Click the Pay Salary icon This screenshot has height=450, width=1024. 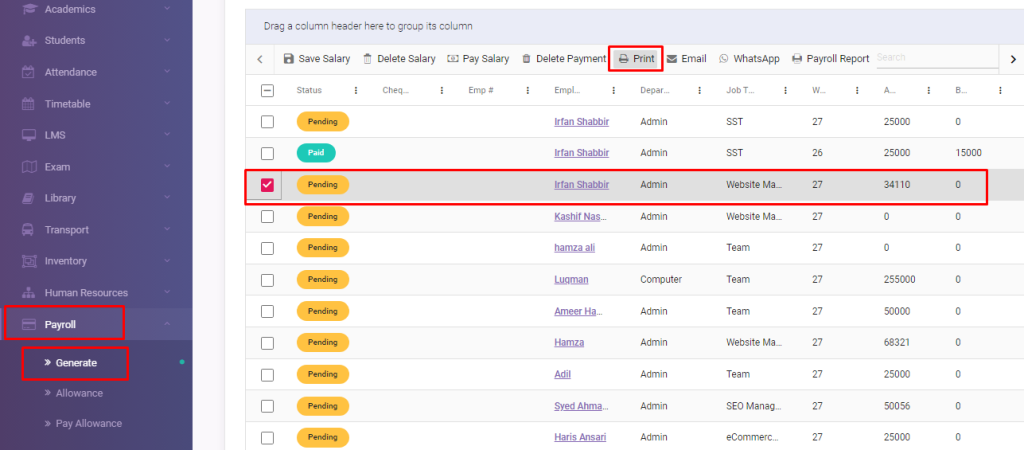point(453,59)
